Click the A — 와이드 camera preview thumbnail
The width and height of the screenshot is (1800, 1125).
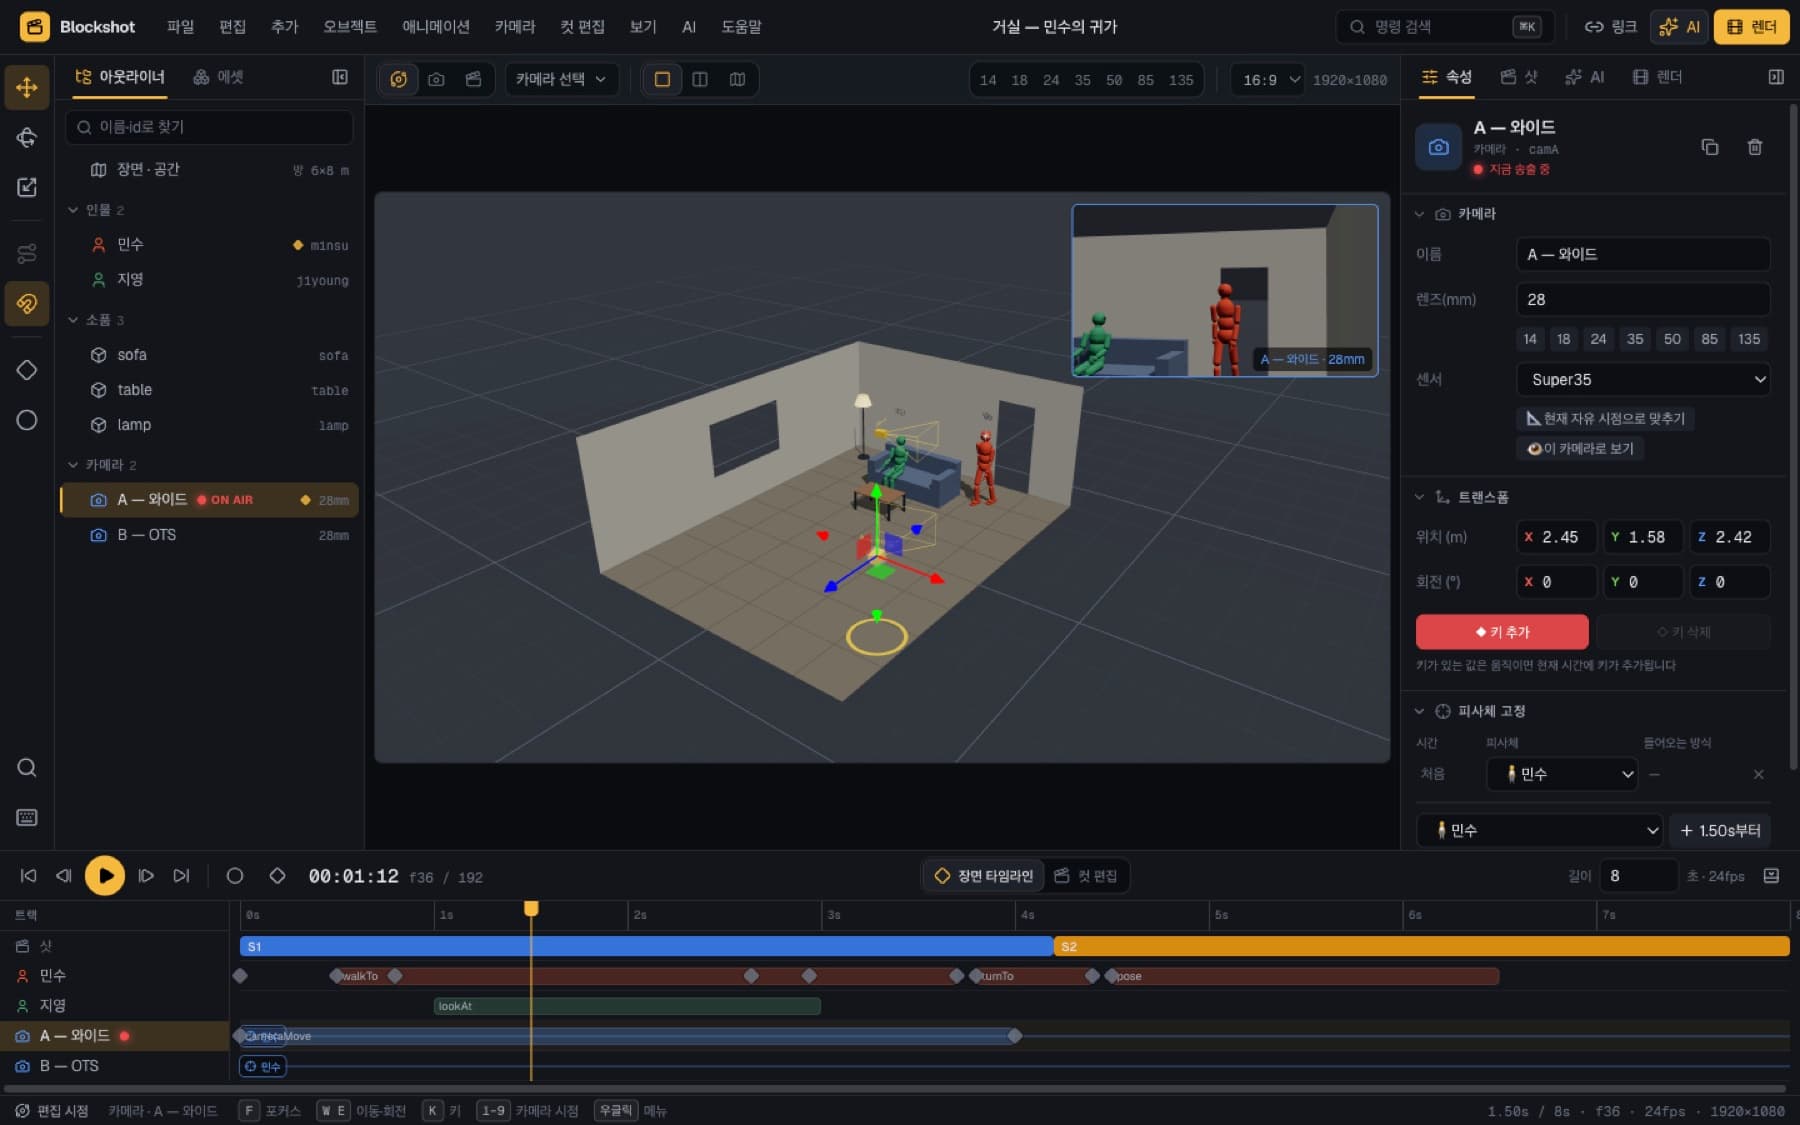pos(1224,290)
